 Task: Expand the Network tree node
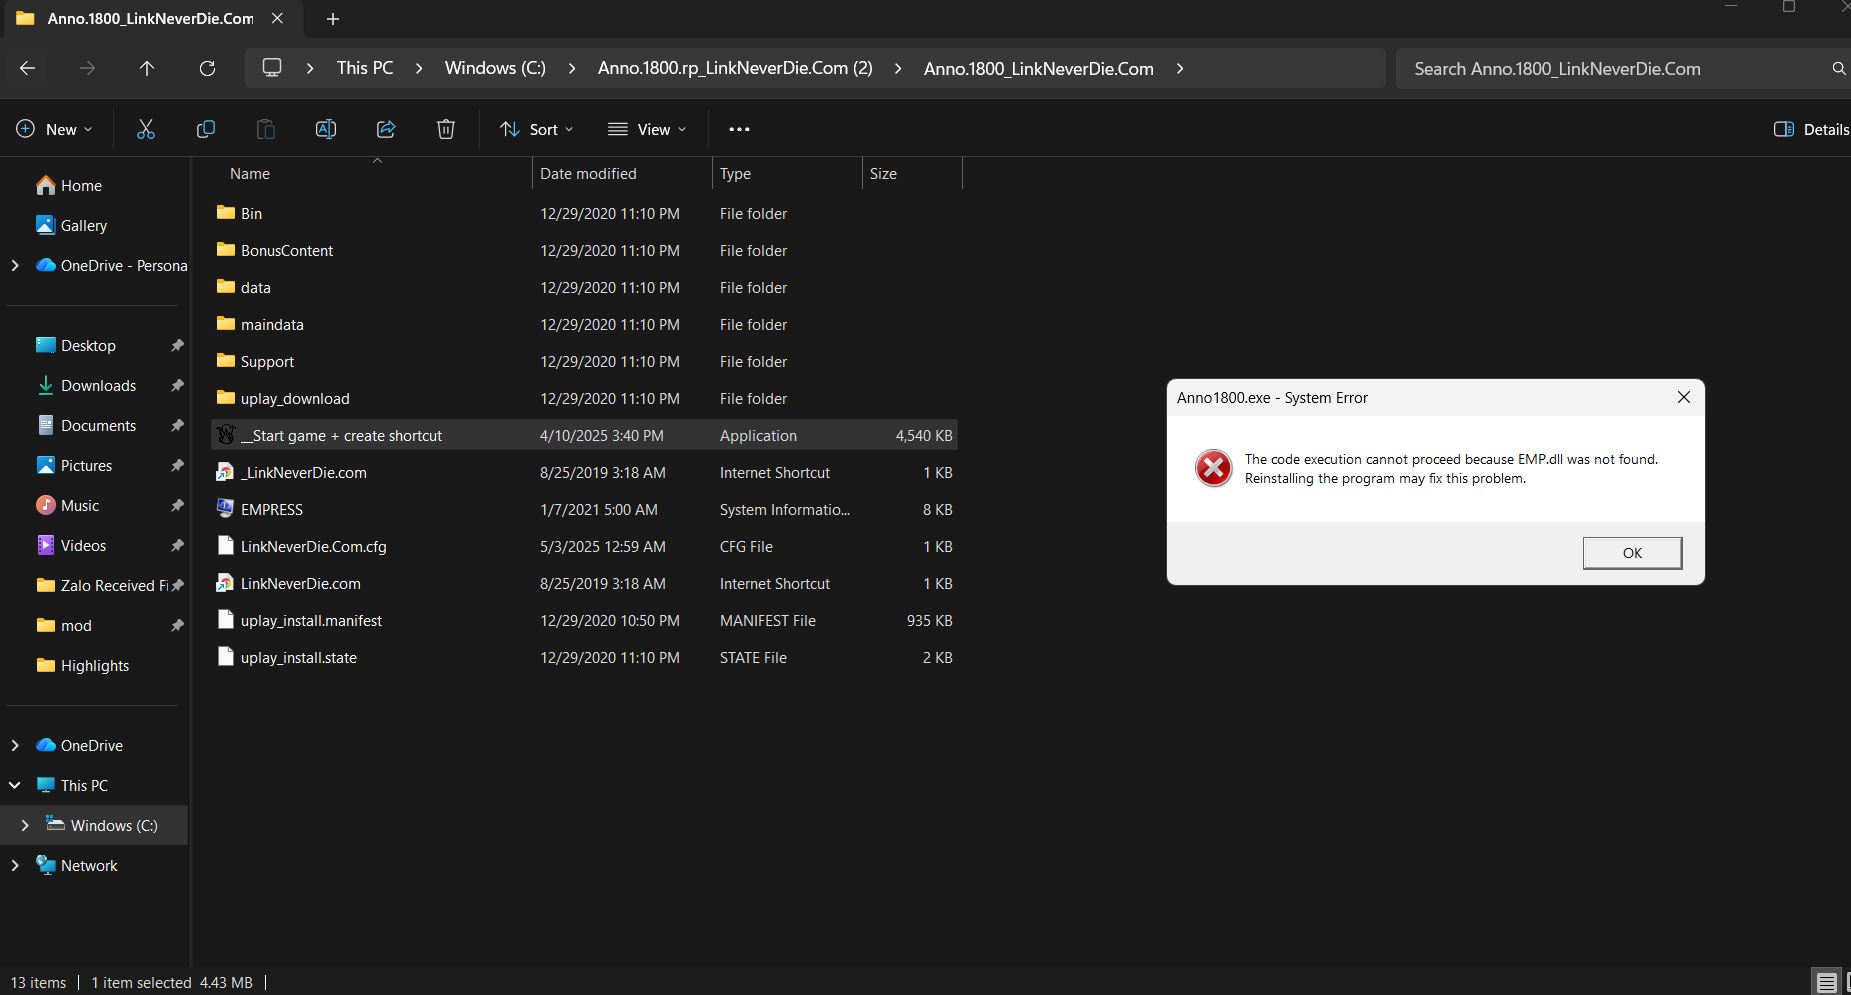pos(15,866)
